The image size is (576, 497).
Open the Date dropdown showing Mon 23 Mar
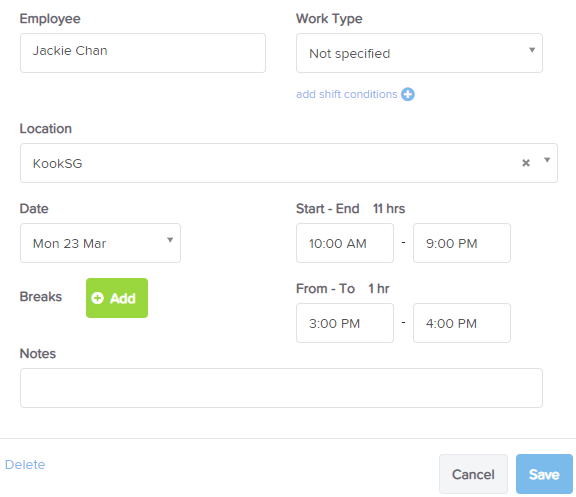pos(100,243)
